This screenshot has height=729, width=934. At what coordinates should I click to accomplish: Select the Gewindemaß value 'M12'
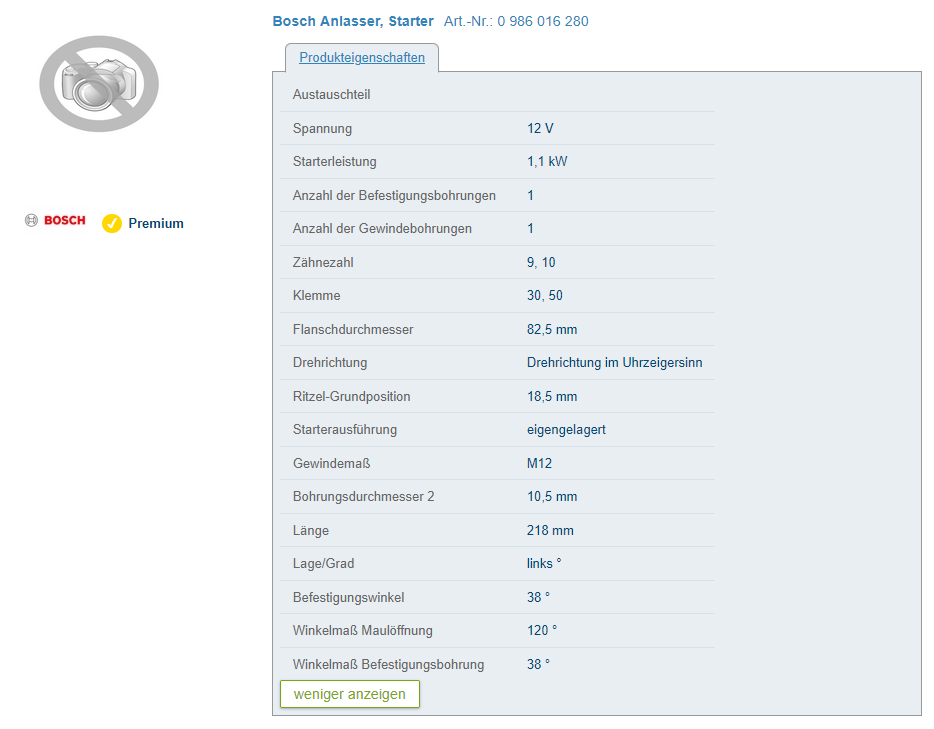(x=539, y=463)
